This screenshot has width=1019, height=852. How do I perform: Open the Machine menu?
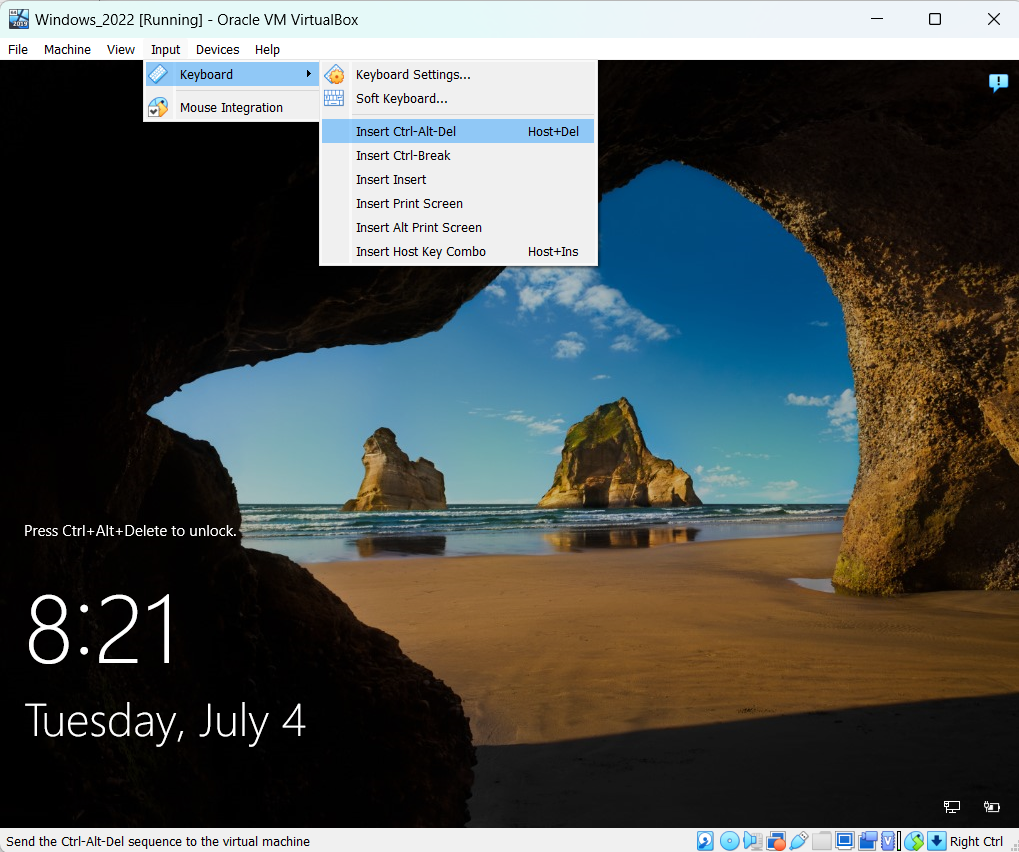(x=68, y=49)
